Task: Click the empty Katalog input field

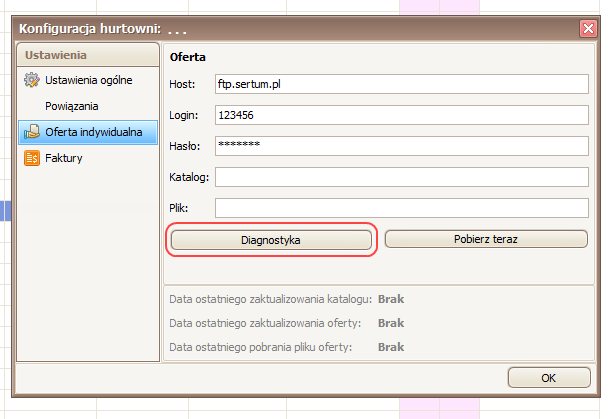Action: click(x=401, y=177)
